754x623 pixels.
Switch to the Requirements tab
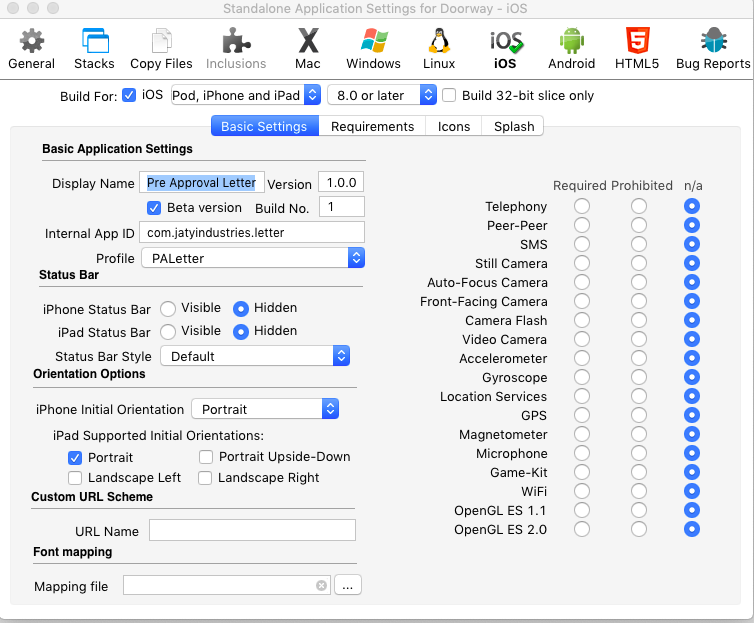click(x=372, y=126)
